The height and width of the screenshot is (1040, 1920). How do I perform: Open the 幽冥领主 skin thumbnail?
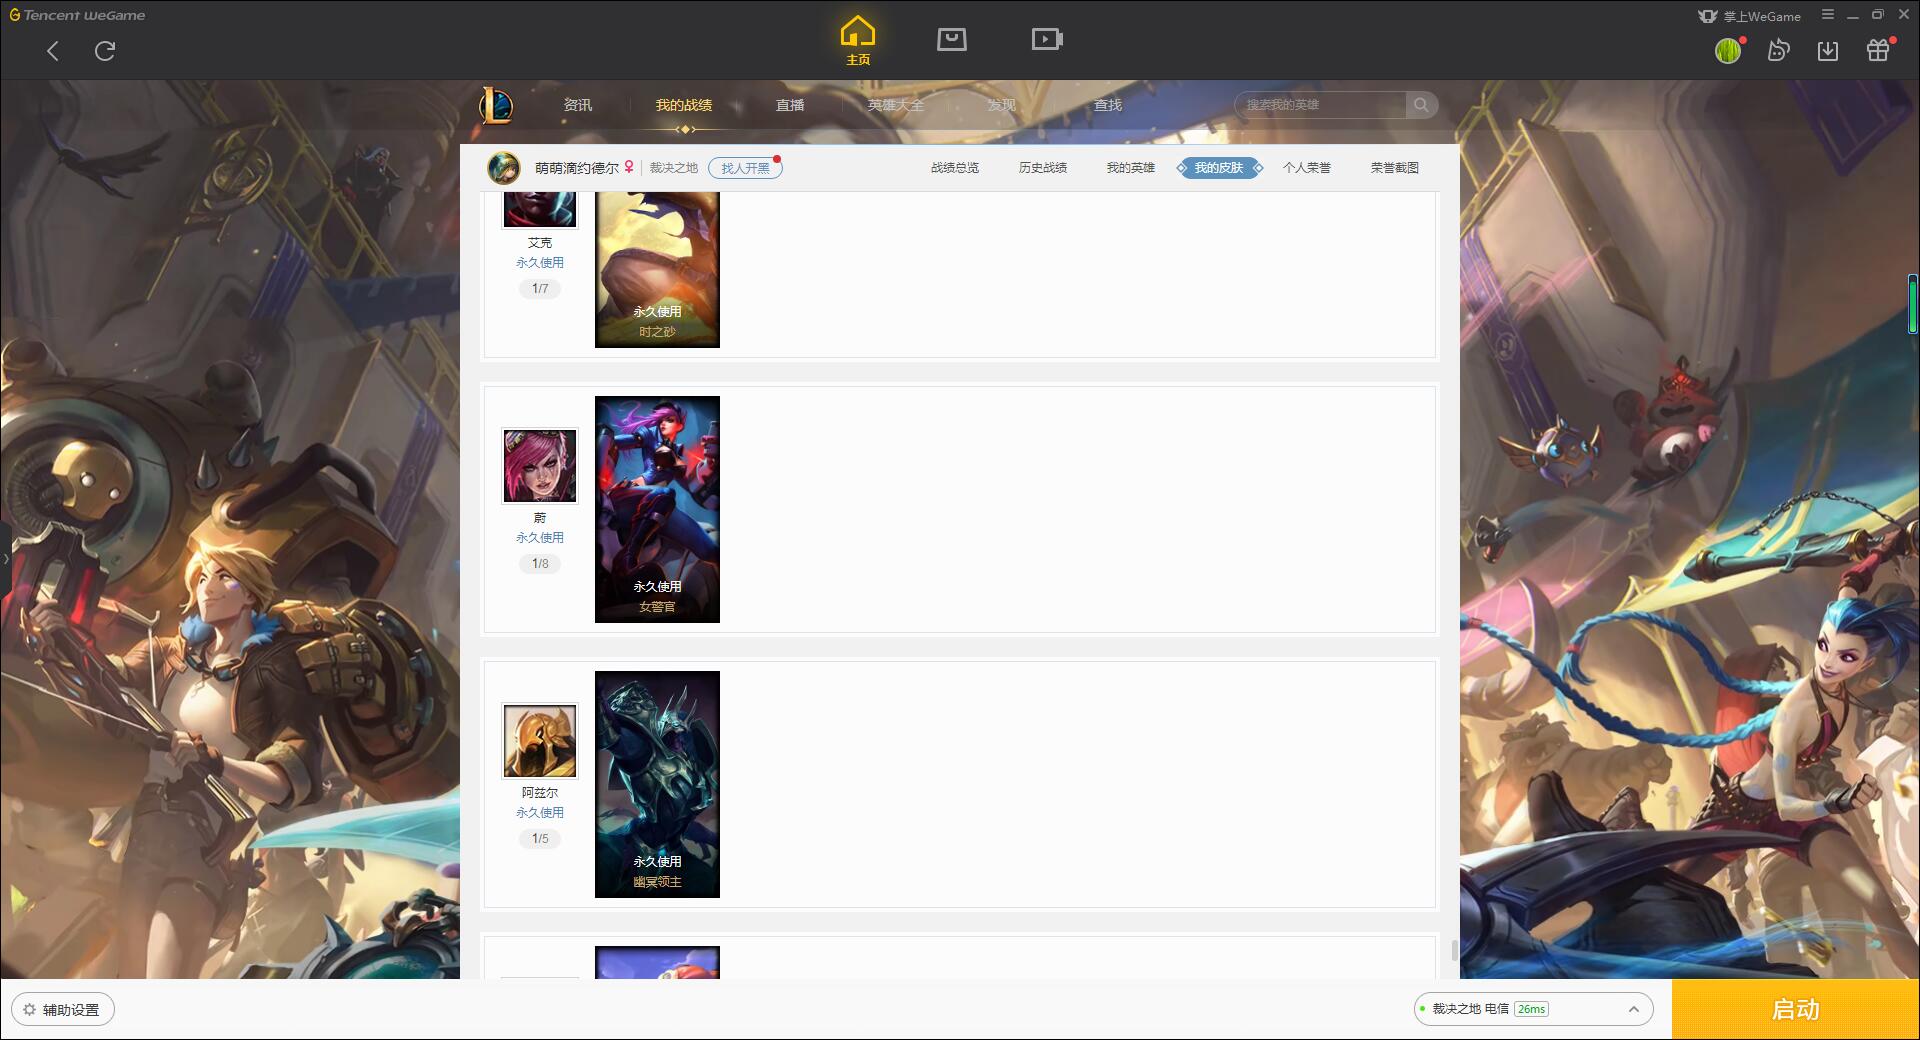click(657, 784)
